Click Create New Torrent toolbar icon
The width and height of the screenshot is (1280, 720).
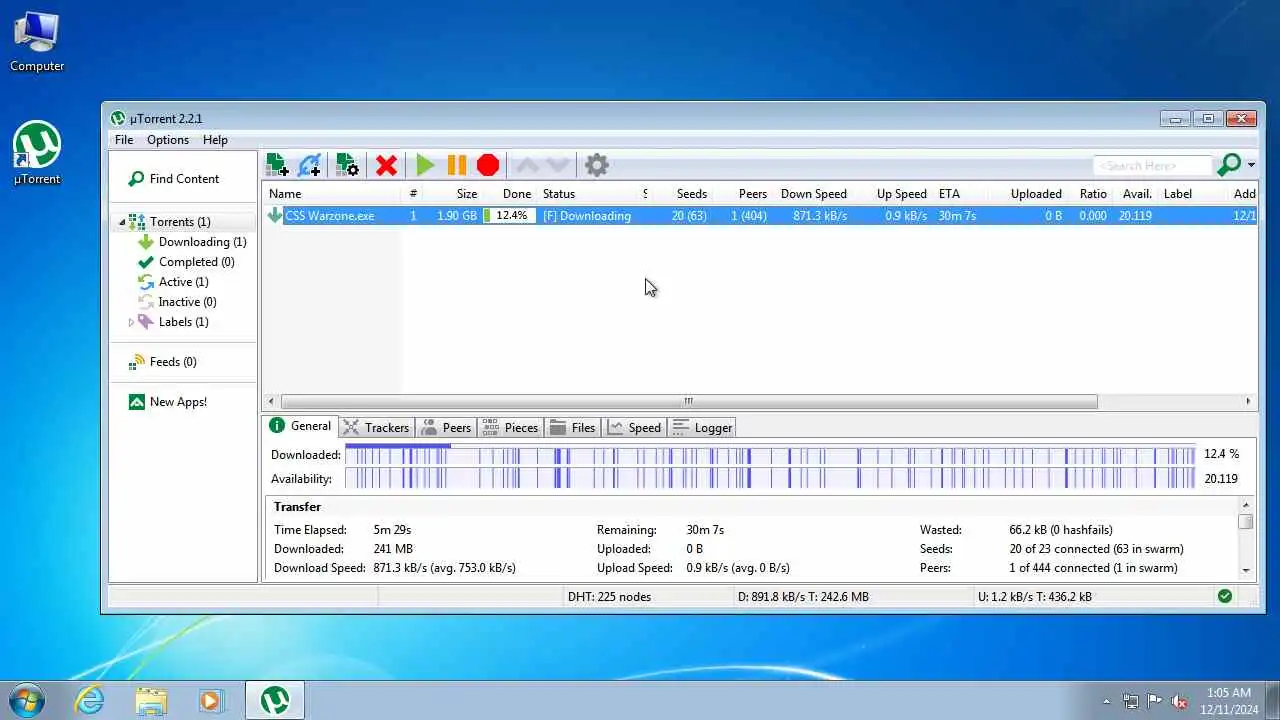[347, 165]
